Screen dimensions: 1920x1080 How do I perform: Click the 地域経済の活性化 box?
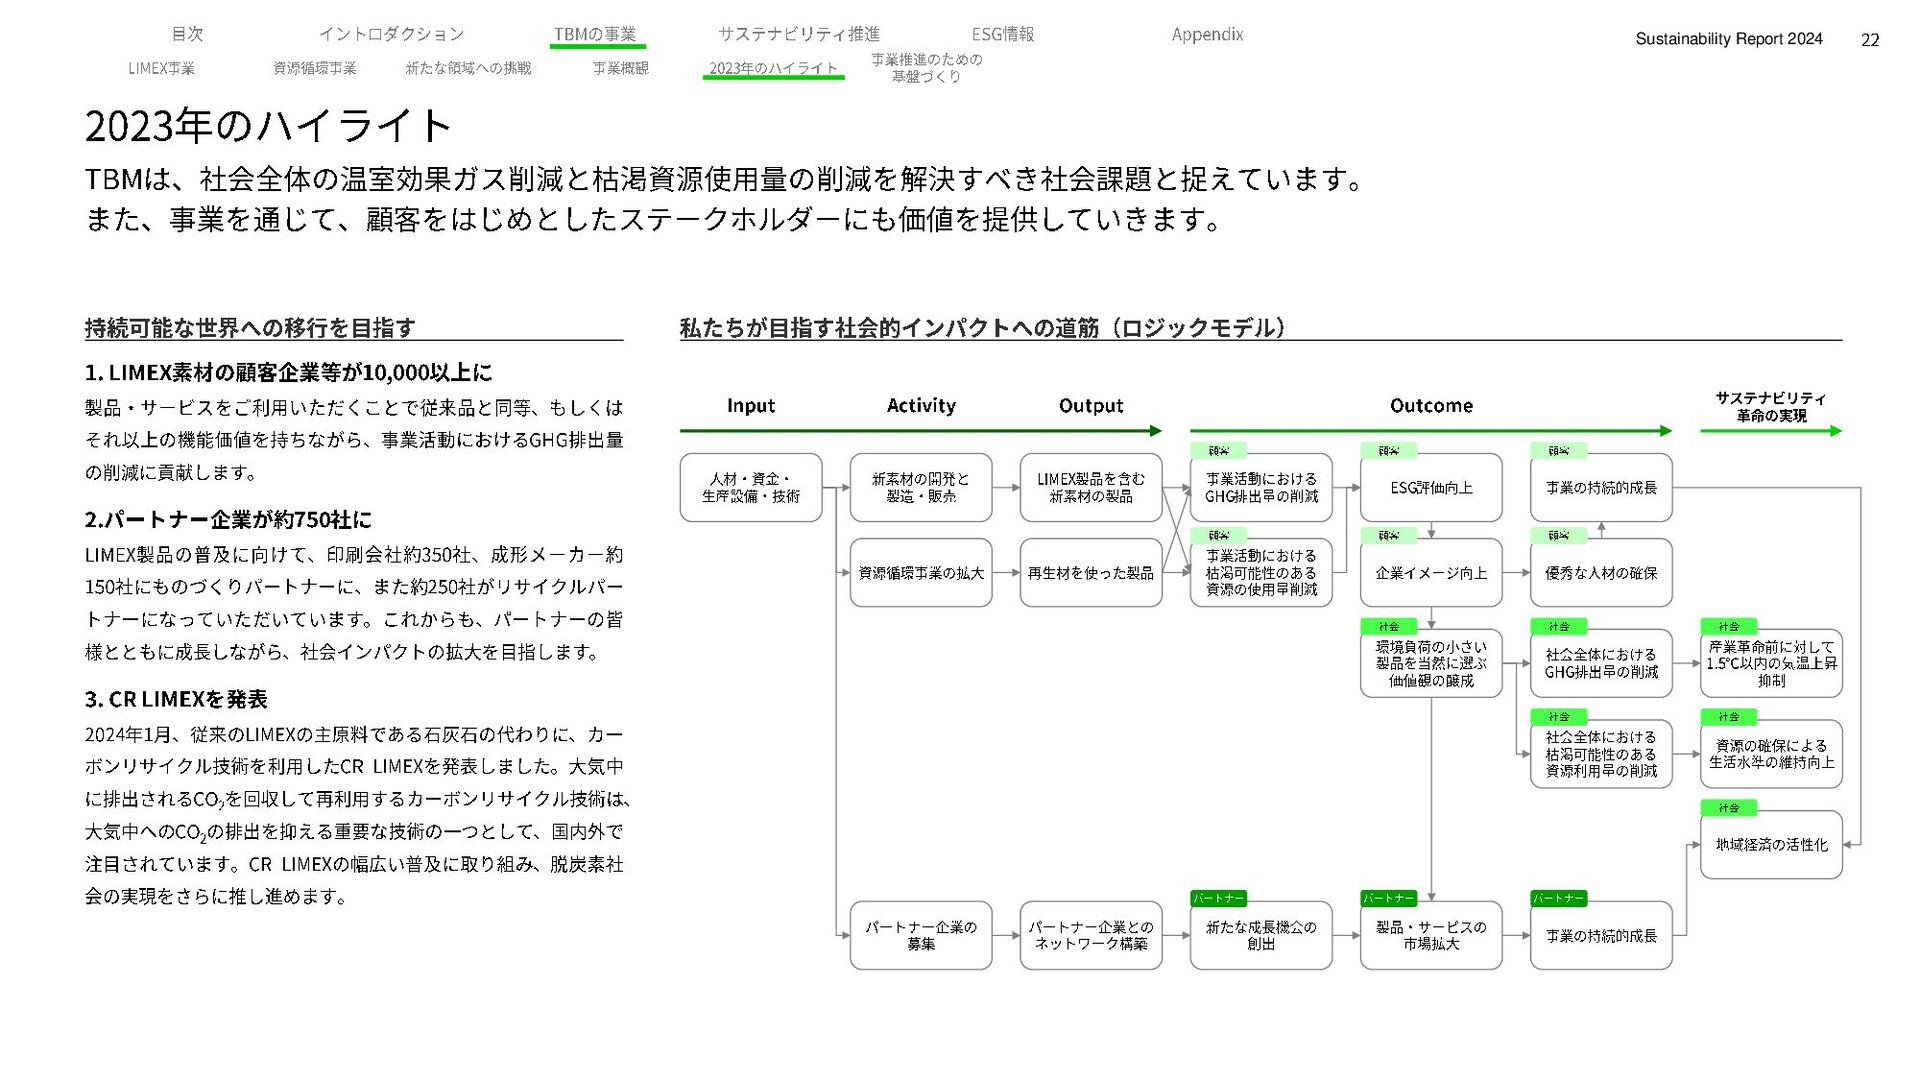[1770, 845]
